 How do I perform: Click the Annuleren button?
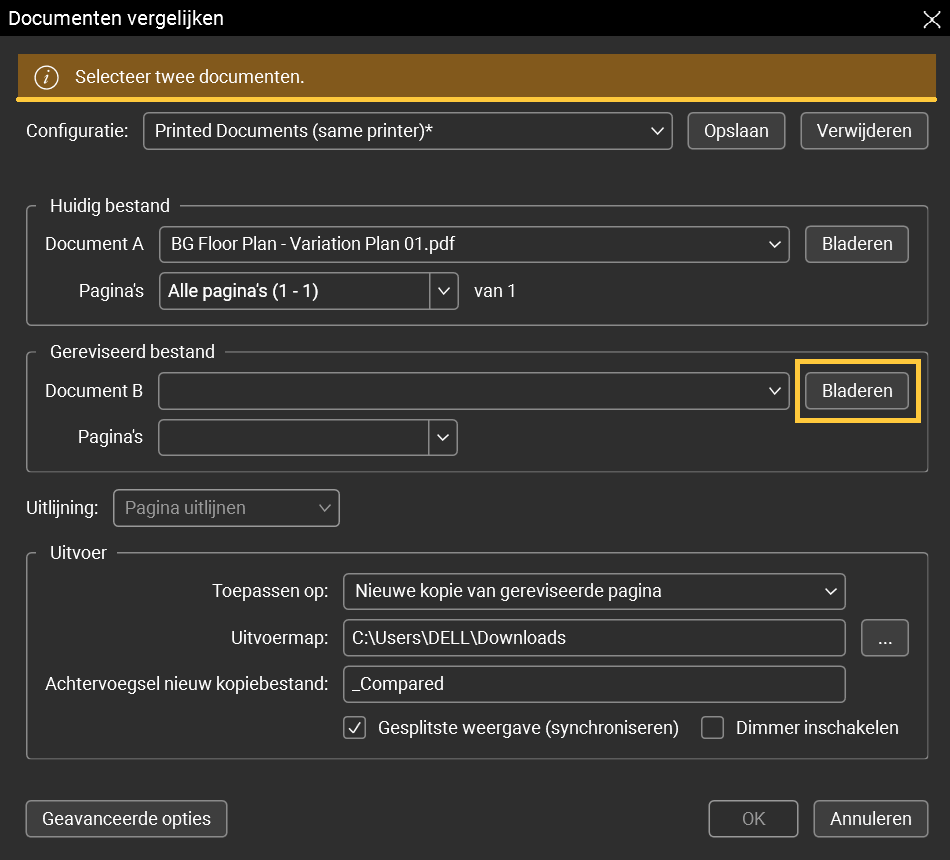click(871, 819)
